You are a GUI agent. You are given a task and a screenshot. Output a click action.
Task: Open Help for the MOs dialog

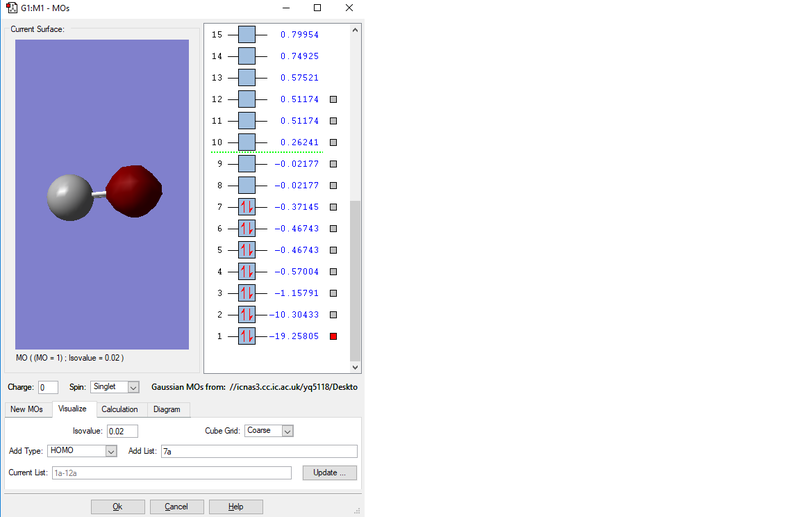click(x=236, y=507)
